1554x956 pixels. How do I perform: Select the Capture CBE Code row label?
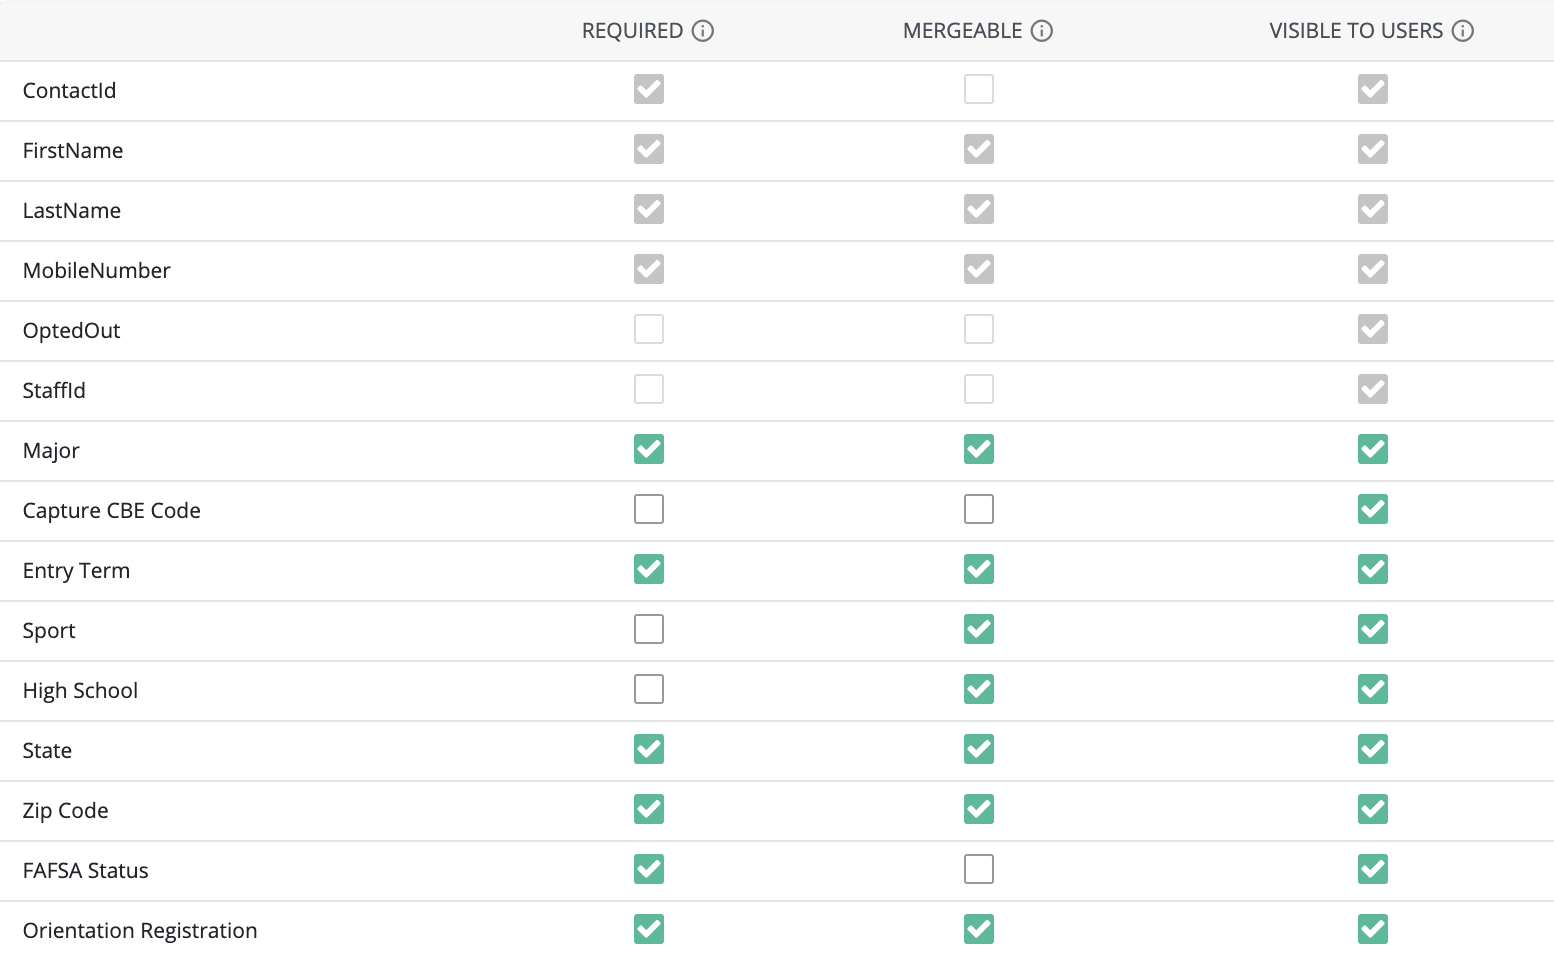point(112,510)
